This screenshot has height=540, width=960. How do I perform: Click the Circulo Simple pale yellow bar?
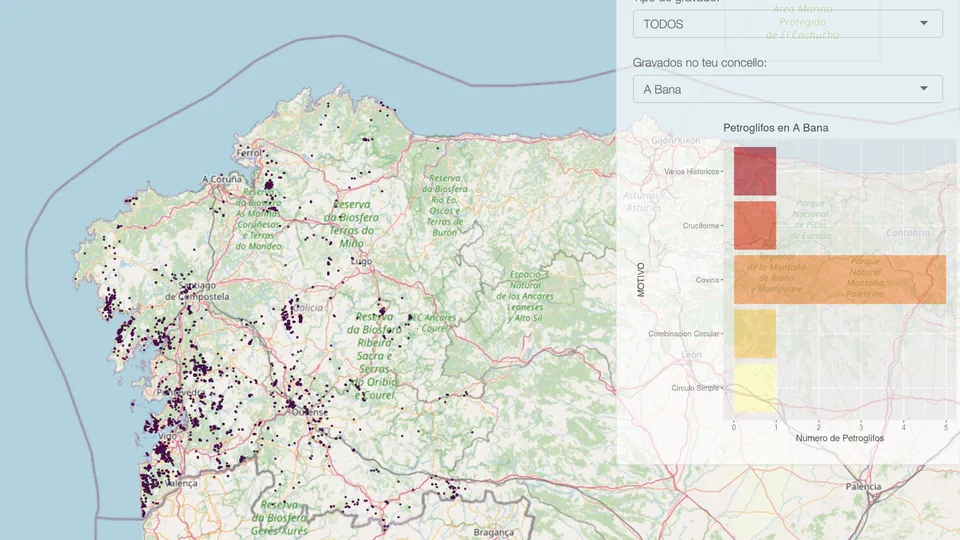[755, 388]
